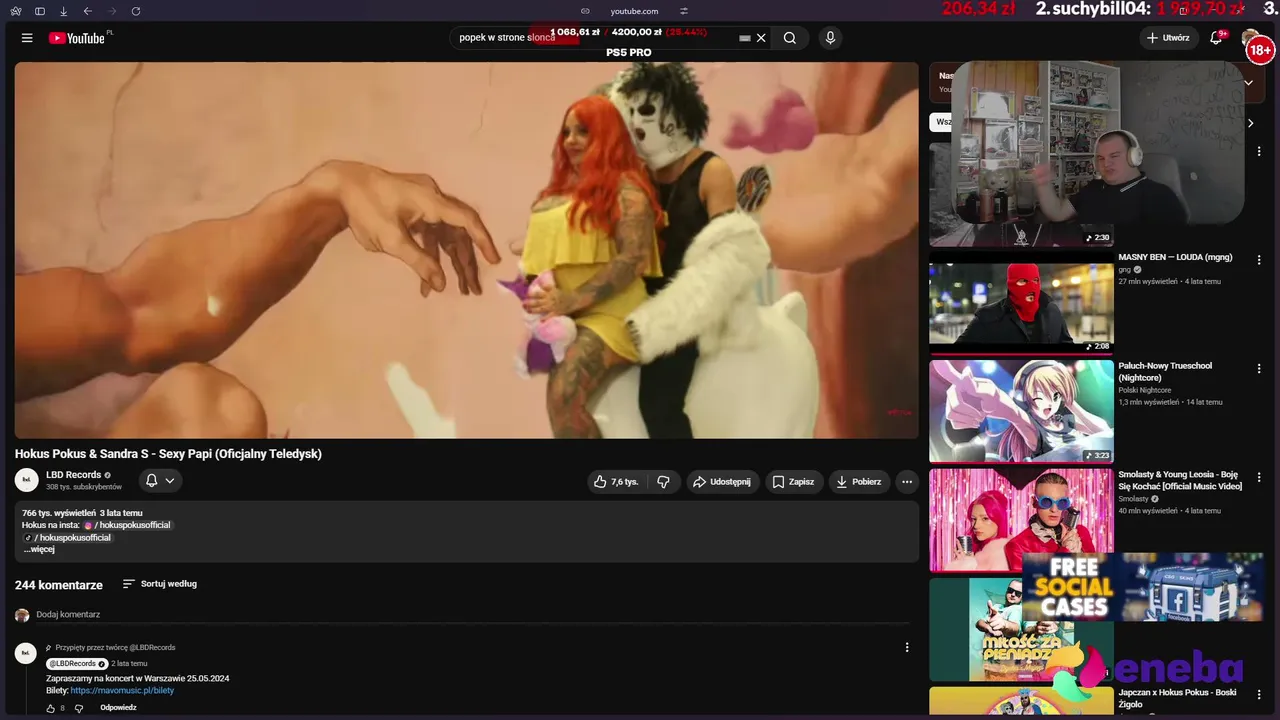Click the browser forward arrow
The width and height of the screenshot is (1280, 720).
tap(112, 11)
